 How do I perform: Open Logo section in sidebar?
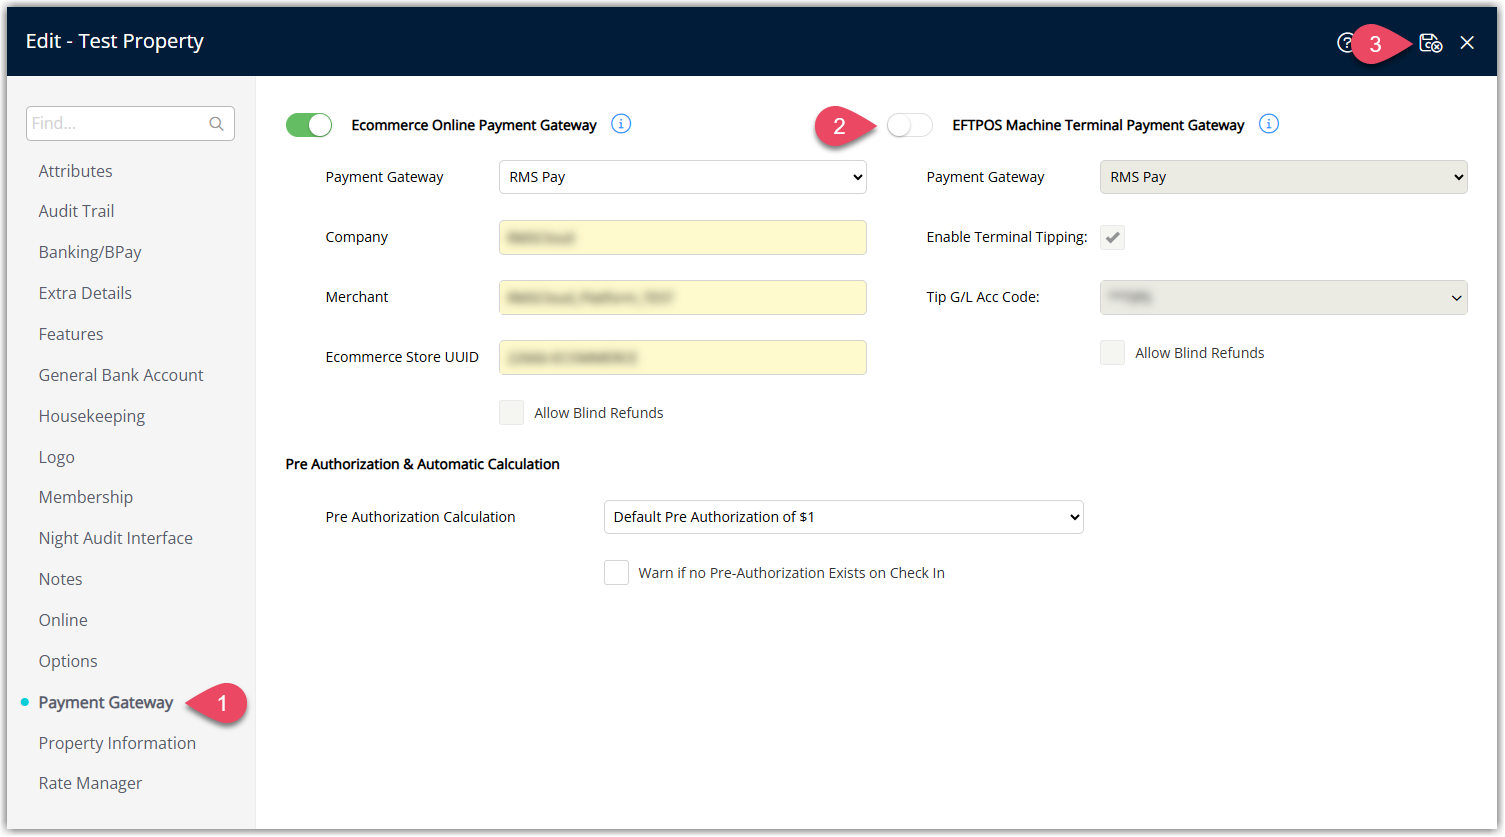click(57, 457)
